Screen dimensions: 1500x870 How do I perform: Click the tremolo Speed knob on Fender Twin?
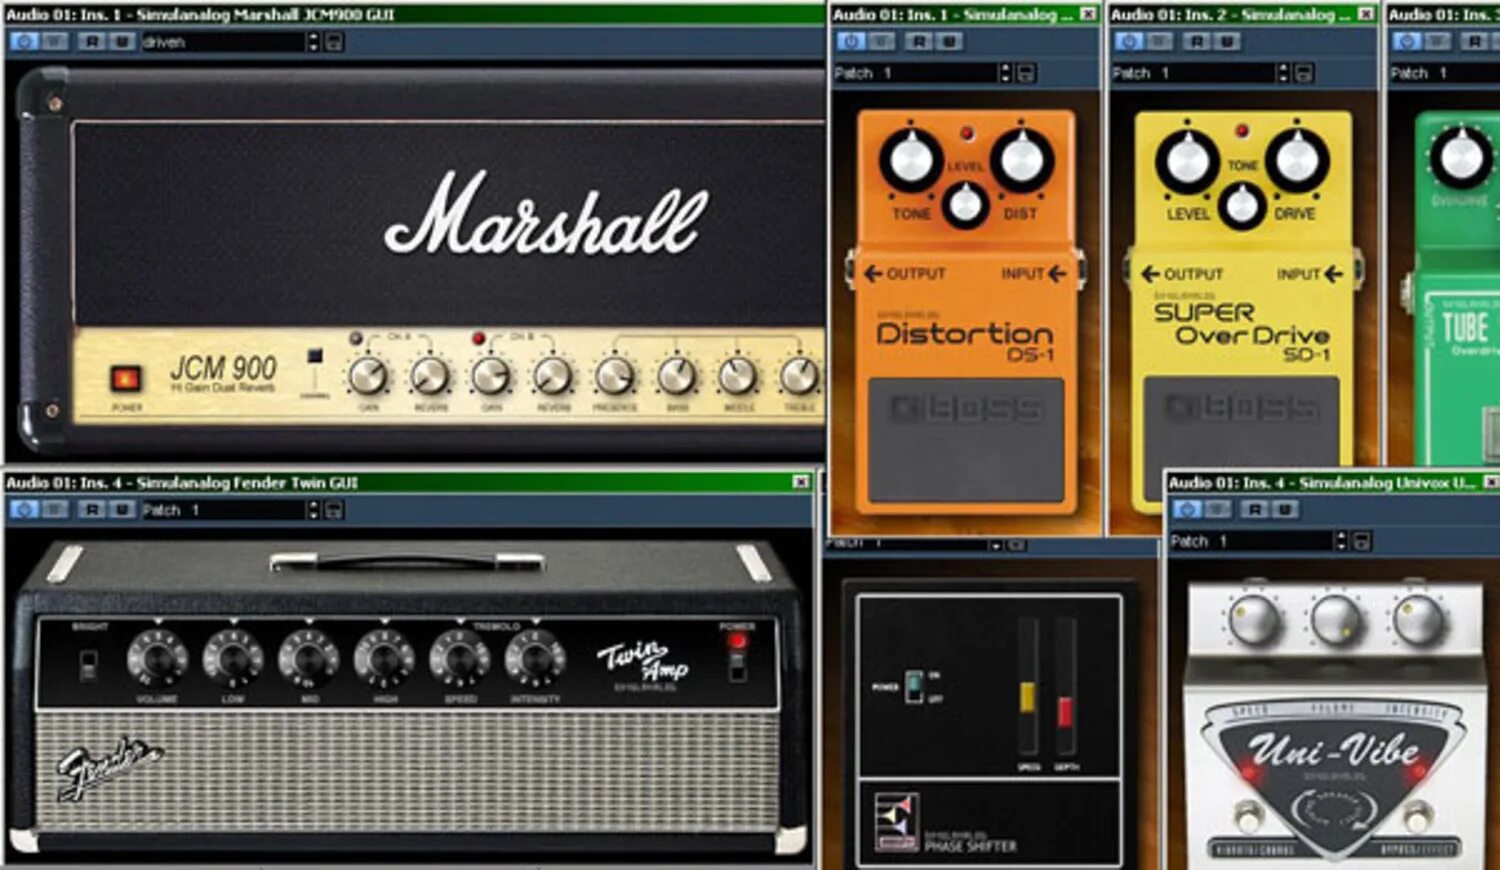point(460,658)
